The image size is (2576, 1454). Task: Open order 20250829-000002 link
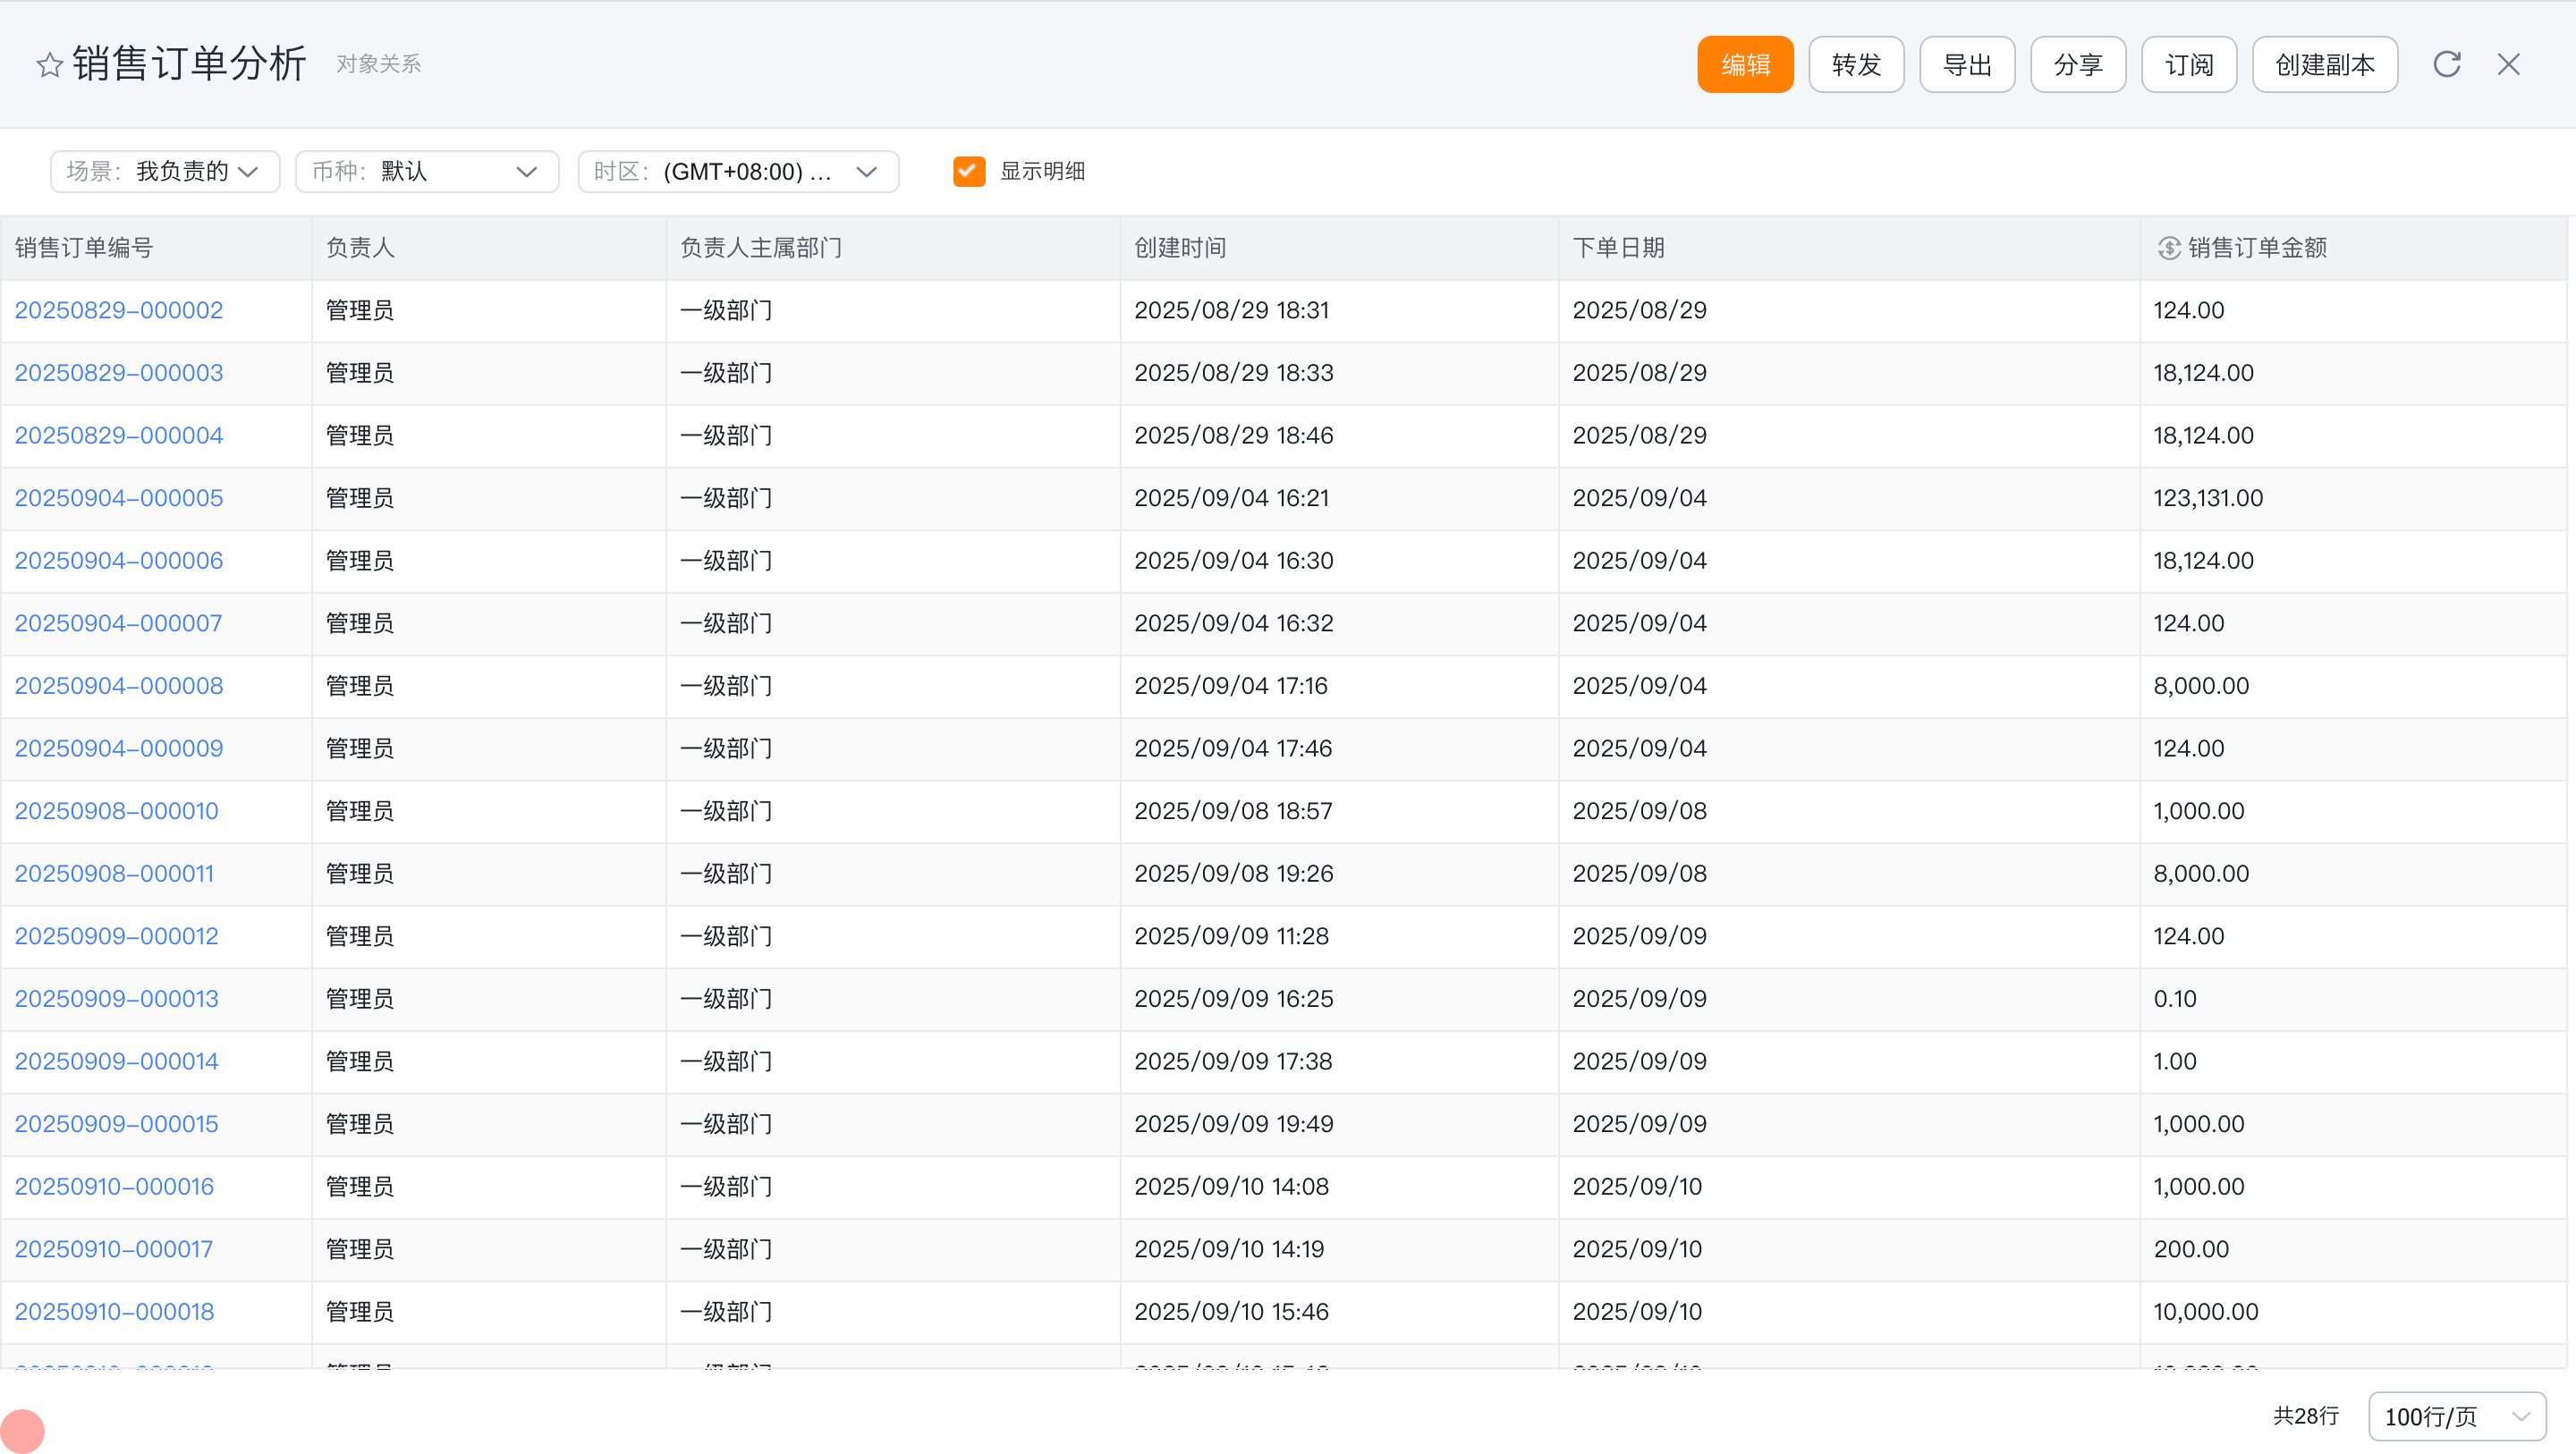pos(119,310)
